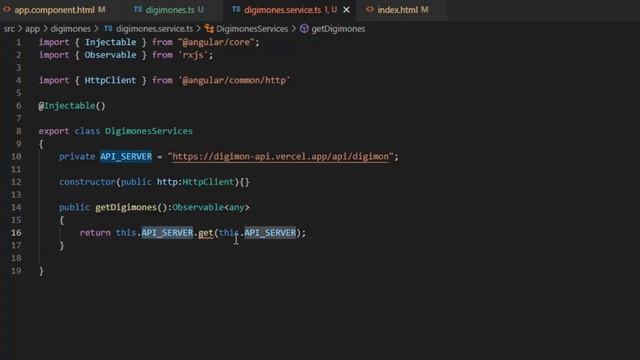Open digimones.service.ts breadcrumb
The width and height of the screenshot is (640, 360).
[x=154, y=29]
